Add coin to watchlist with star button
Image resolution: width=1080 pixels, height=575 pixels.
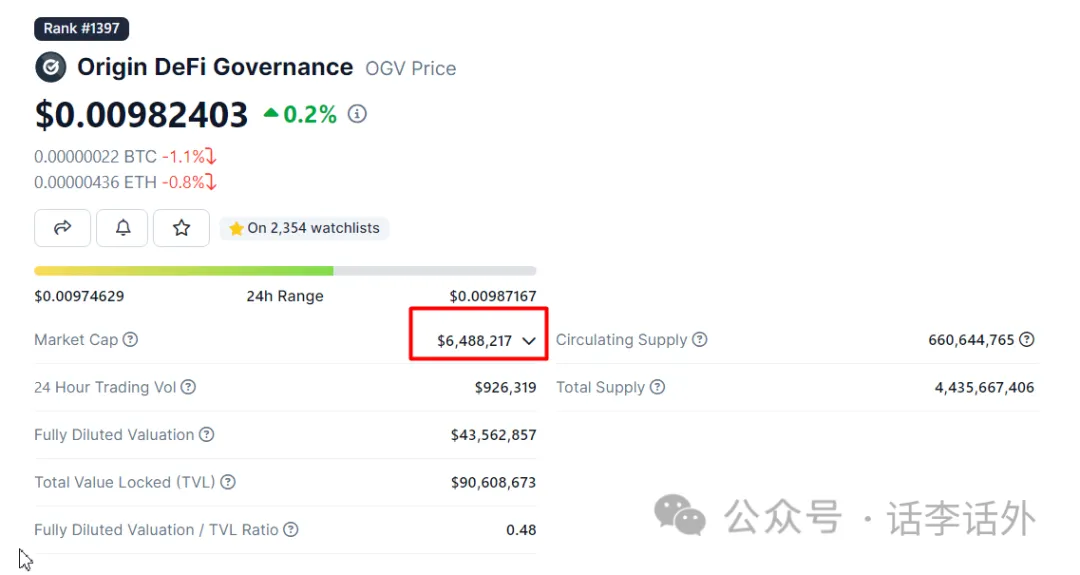pyautogui.click(x=181, y=228)
